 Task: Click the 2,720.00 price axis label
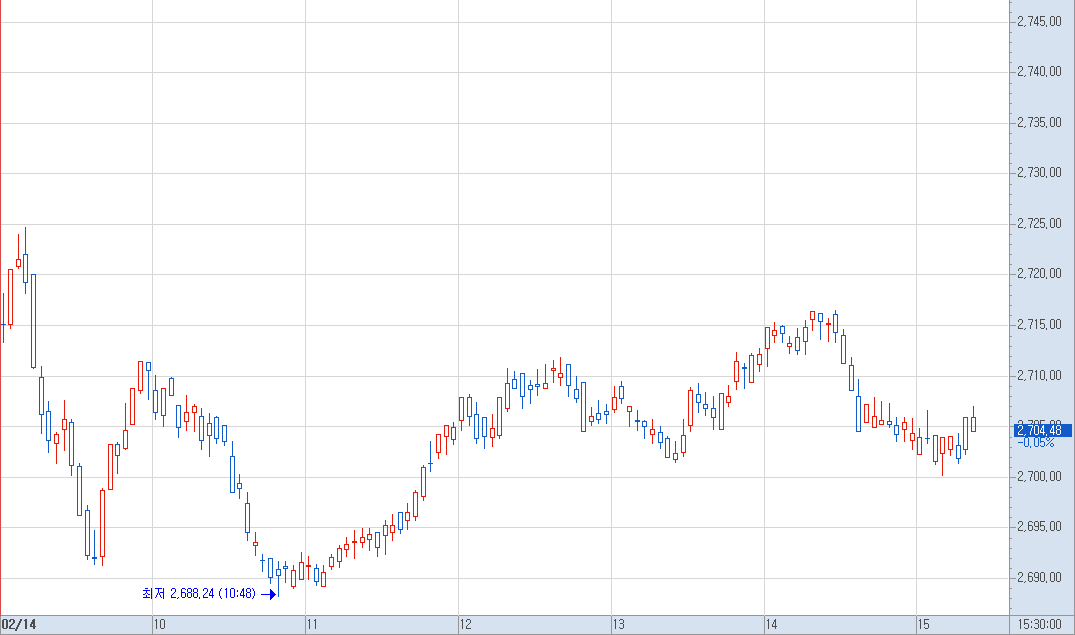1039,273
